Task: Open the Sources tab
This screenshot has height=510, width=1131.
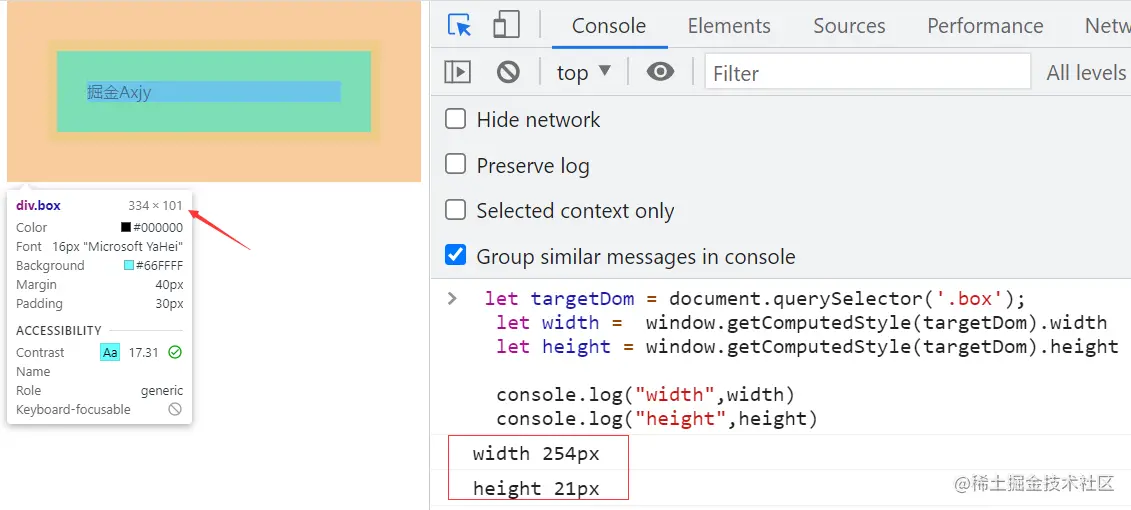Action: [x=849, y=26]
